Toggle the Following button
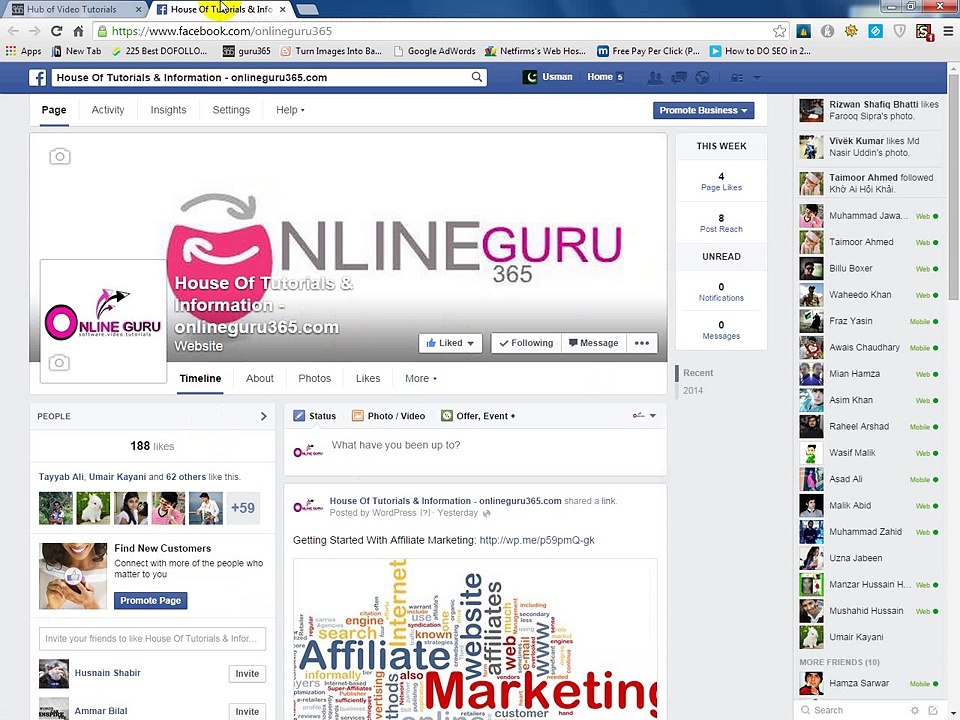Screen dimensions: 960x720 [525, 343]
